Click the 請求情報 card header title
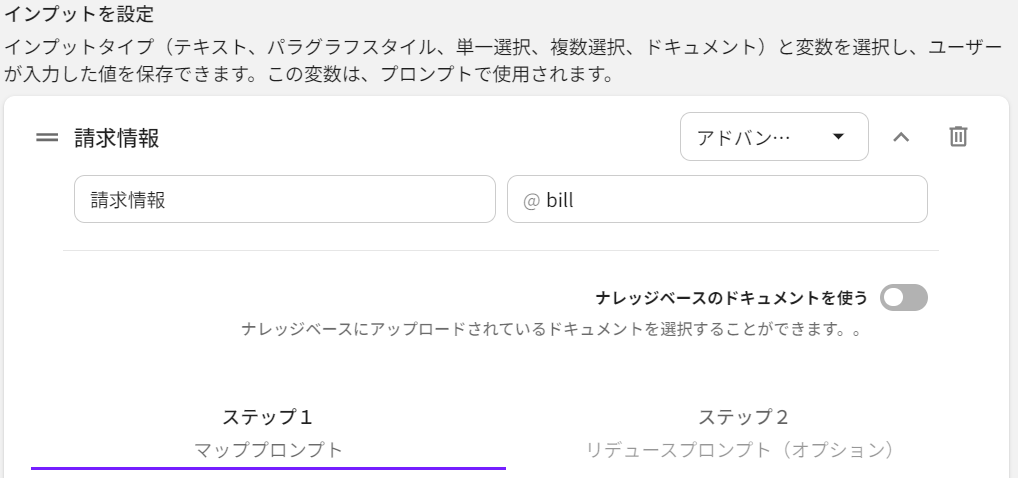The width and height of the screenshot is (1018, 478). click(117, 138)
